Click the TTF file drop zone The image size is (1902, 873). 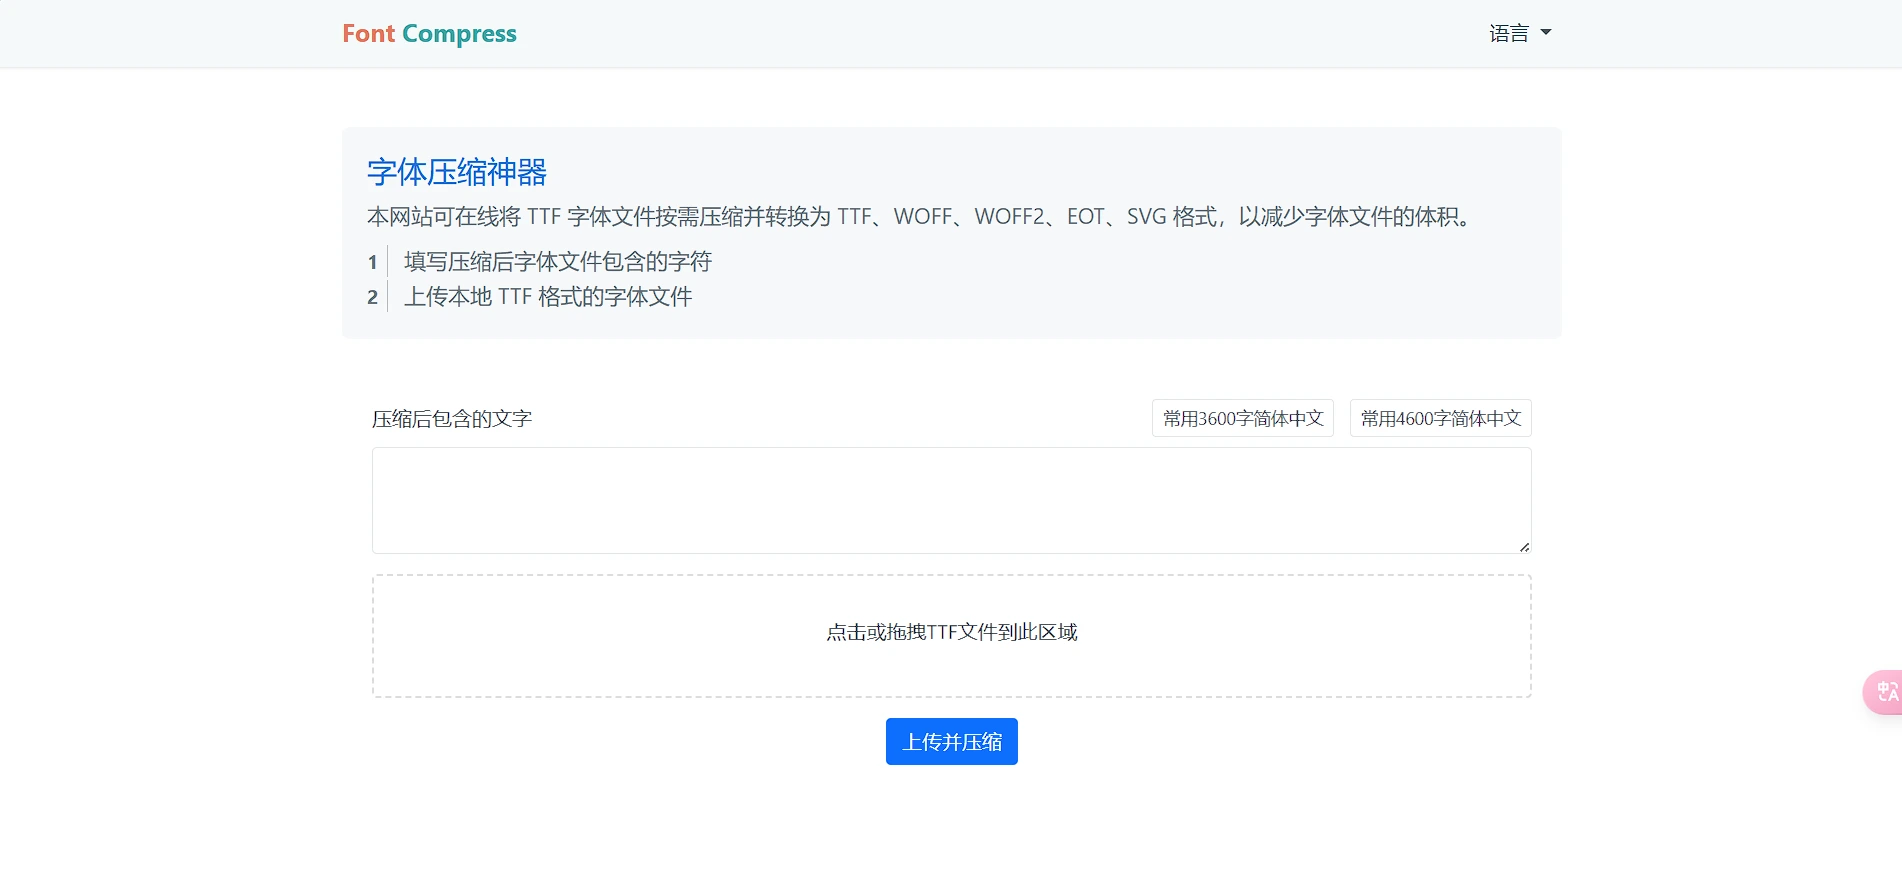pos(952,636)
